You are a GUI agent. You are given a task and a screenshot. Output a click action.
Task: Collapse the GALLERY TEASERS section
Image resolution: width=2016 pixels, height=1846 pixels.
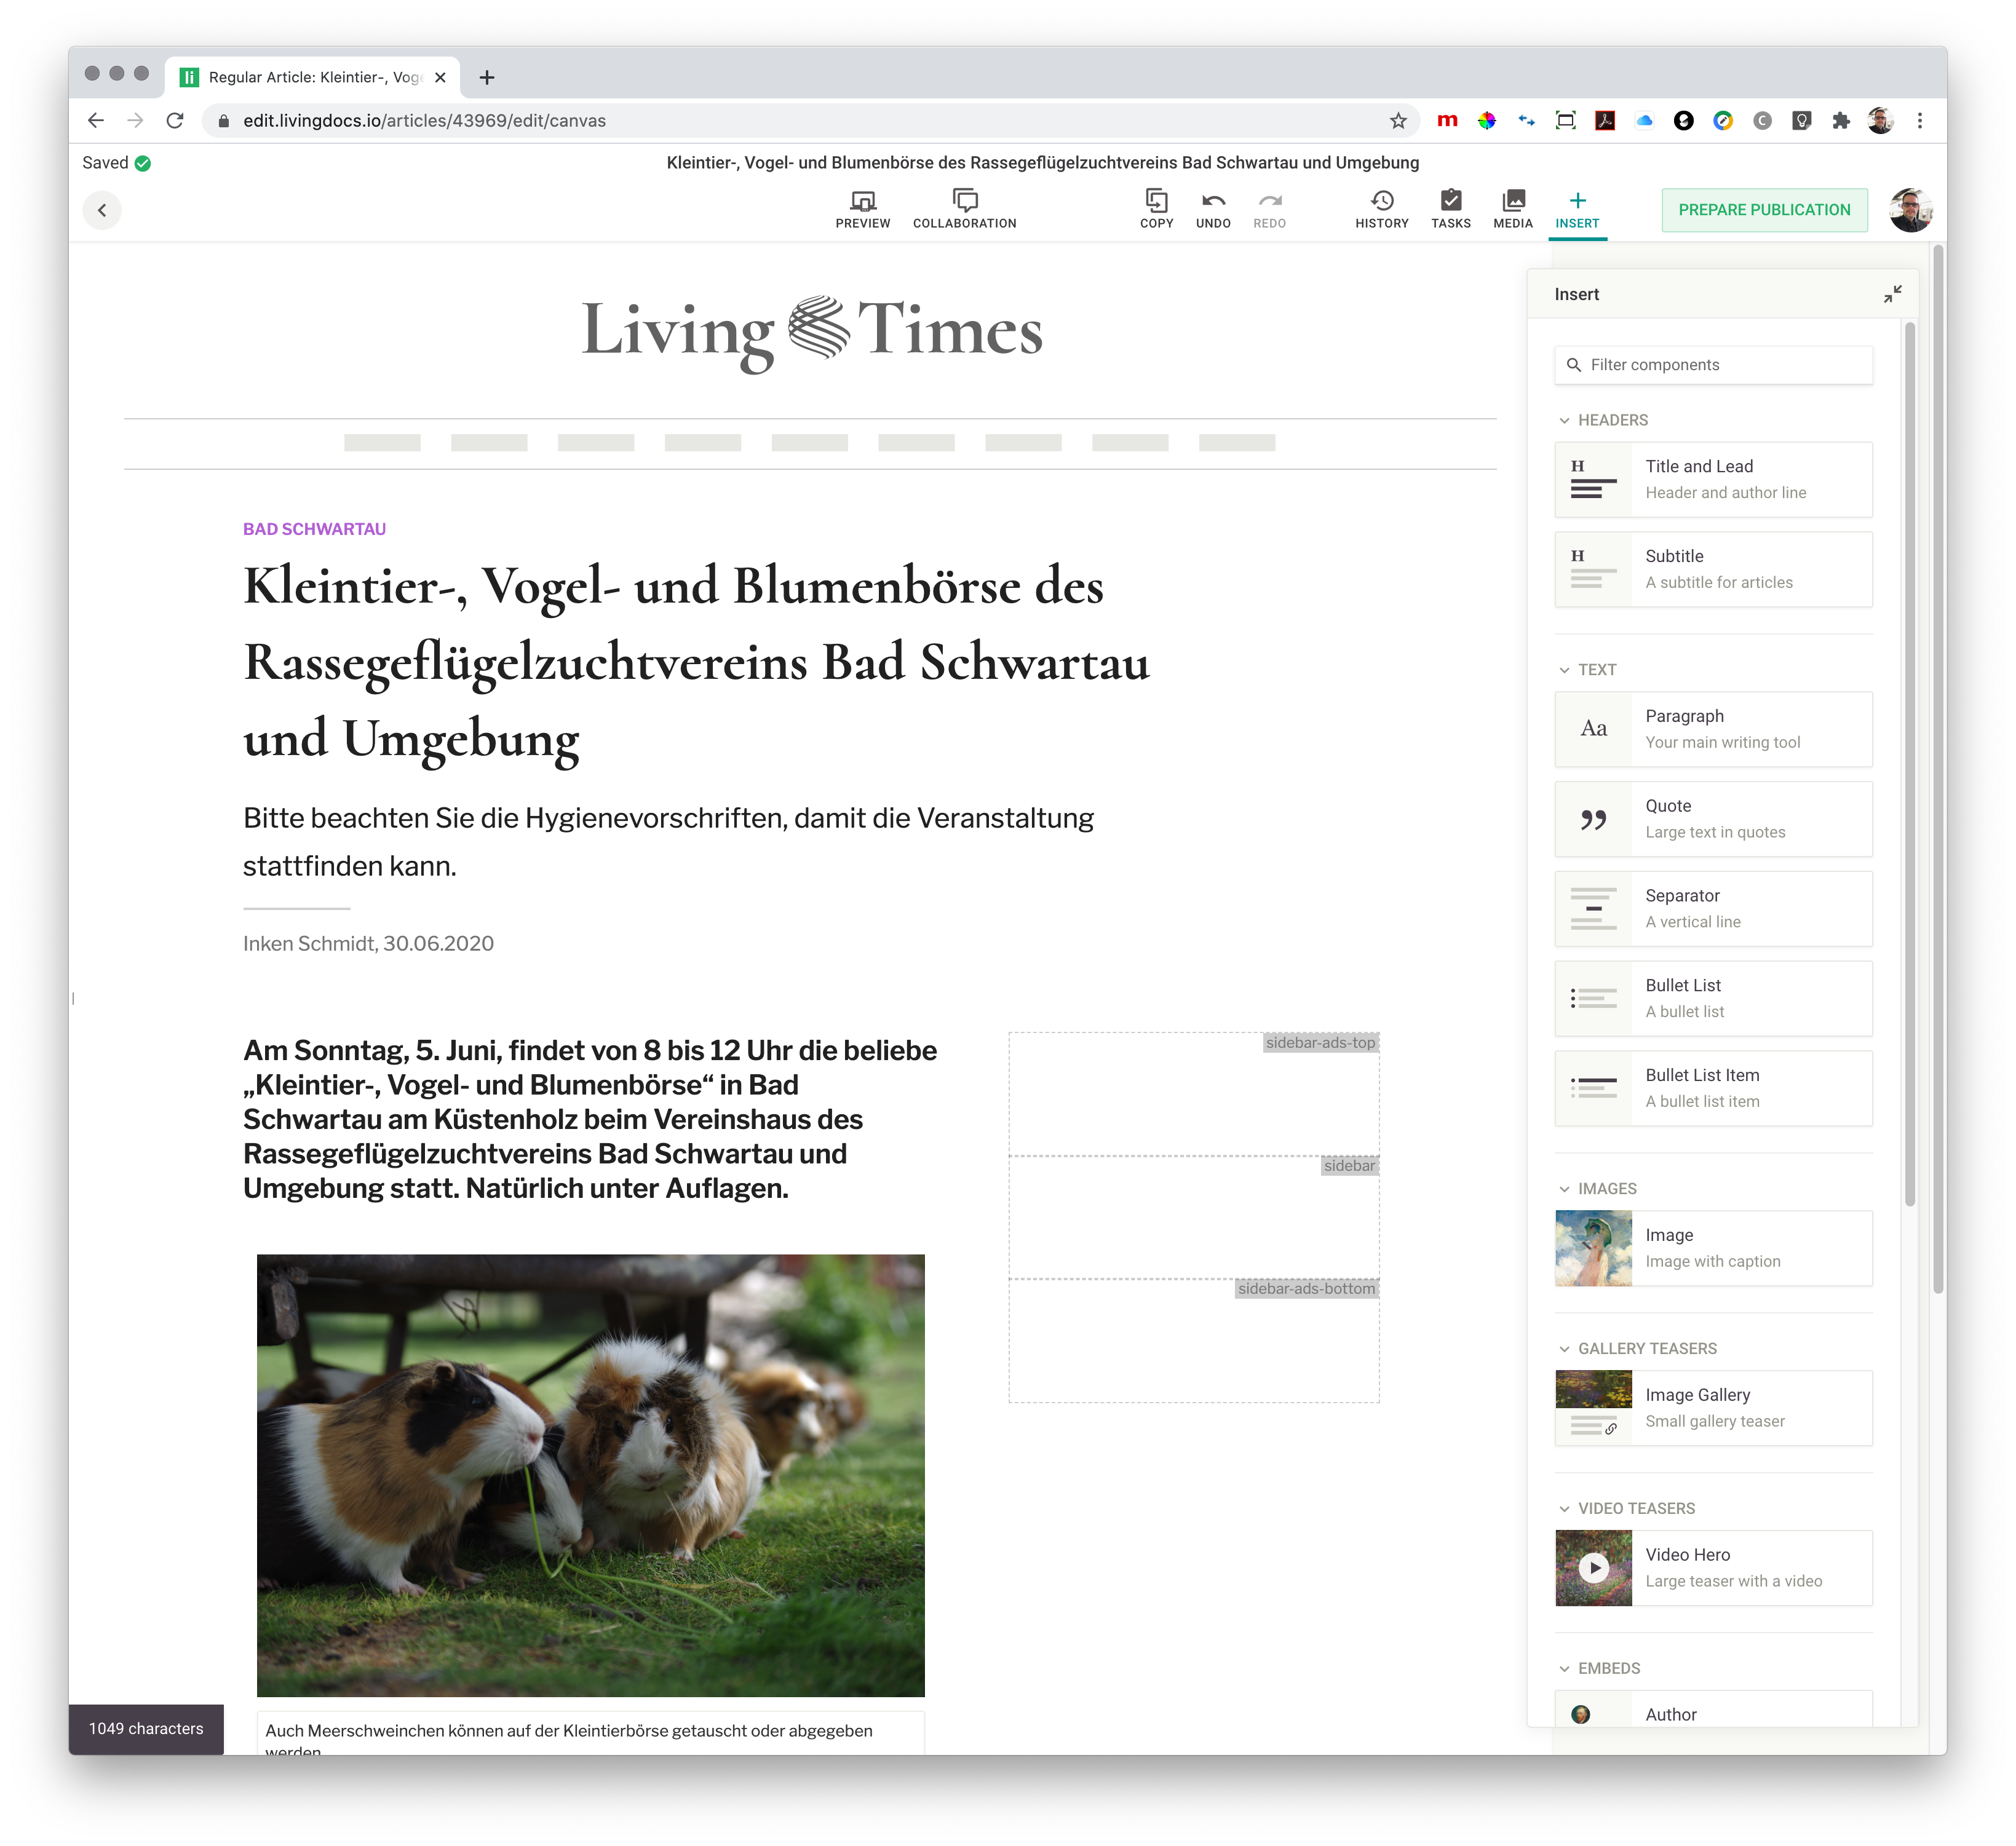tap(1637, 1349)
